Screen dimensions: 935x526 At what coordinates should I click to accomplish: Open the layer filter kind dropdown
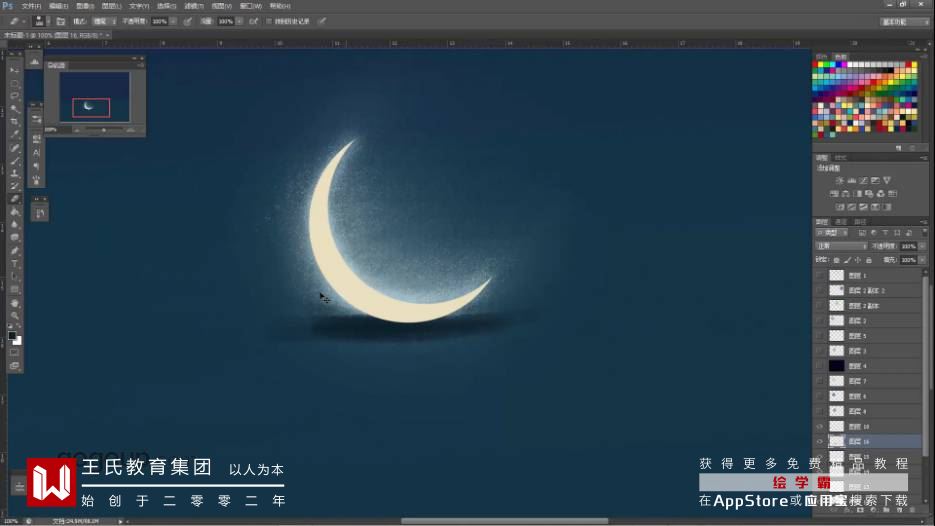(x=831, y=233)
